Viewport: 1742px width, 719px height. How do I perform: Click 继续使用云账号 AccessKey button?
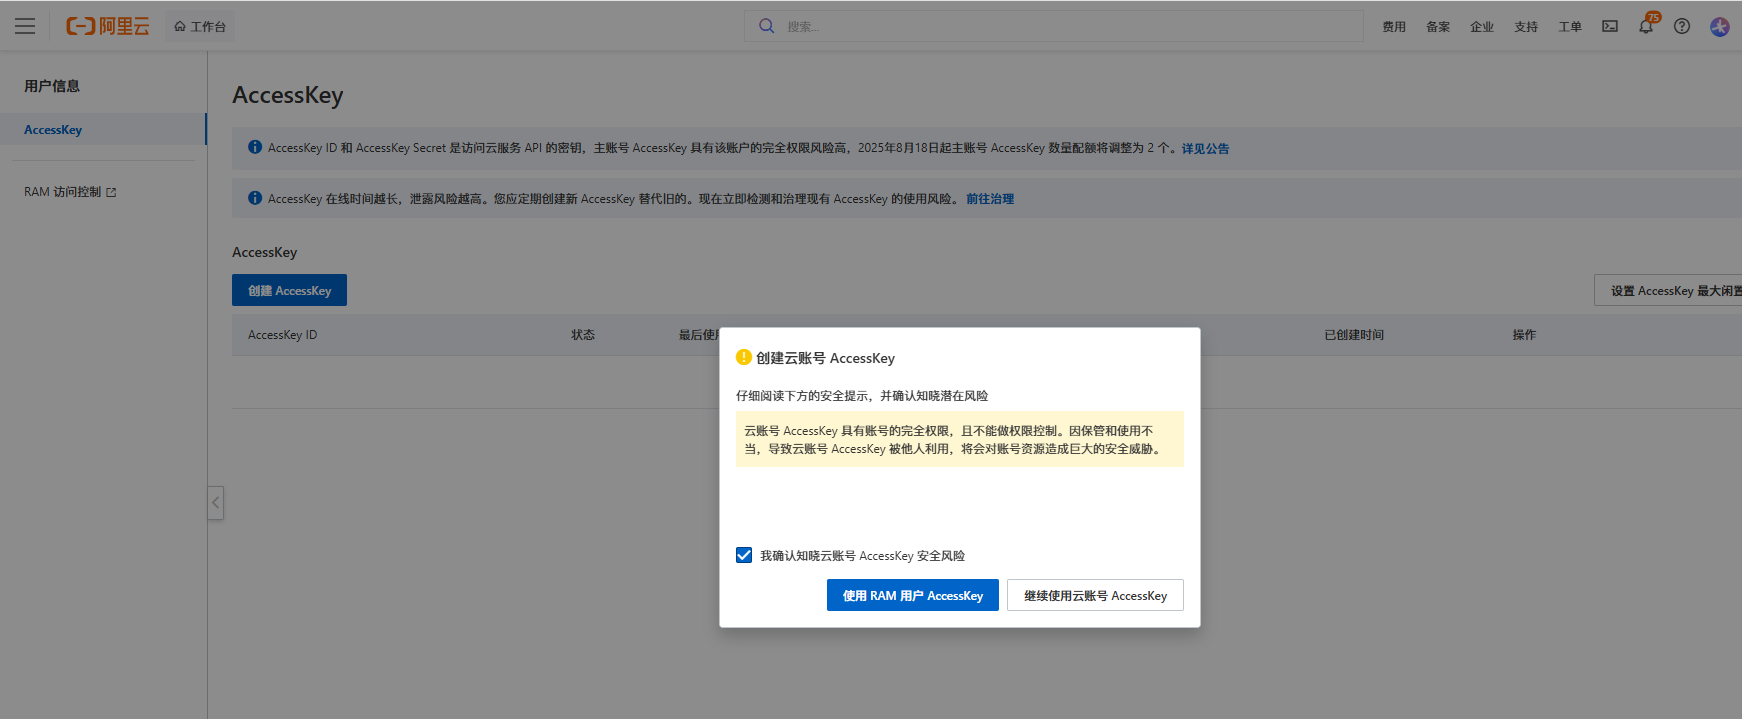[1095, 595]
